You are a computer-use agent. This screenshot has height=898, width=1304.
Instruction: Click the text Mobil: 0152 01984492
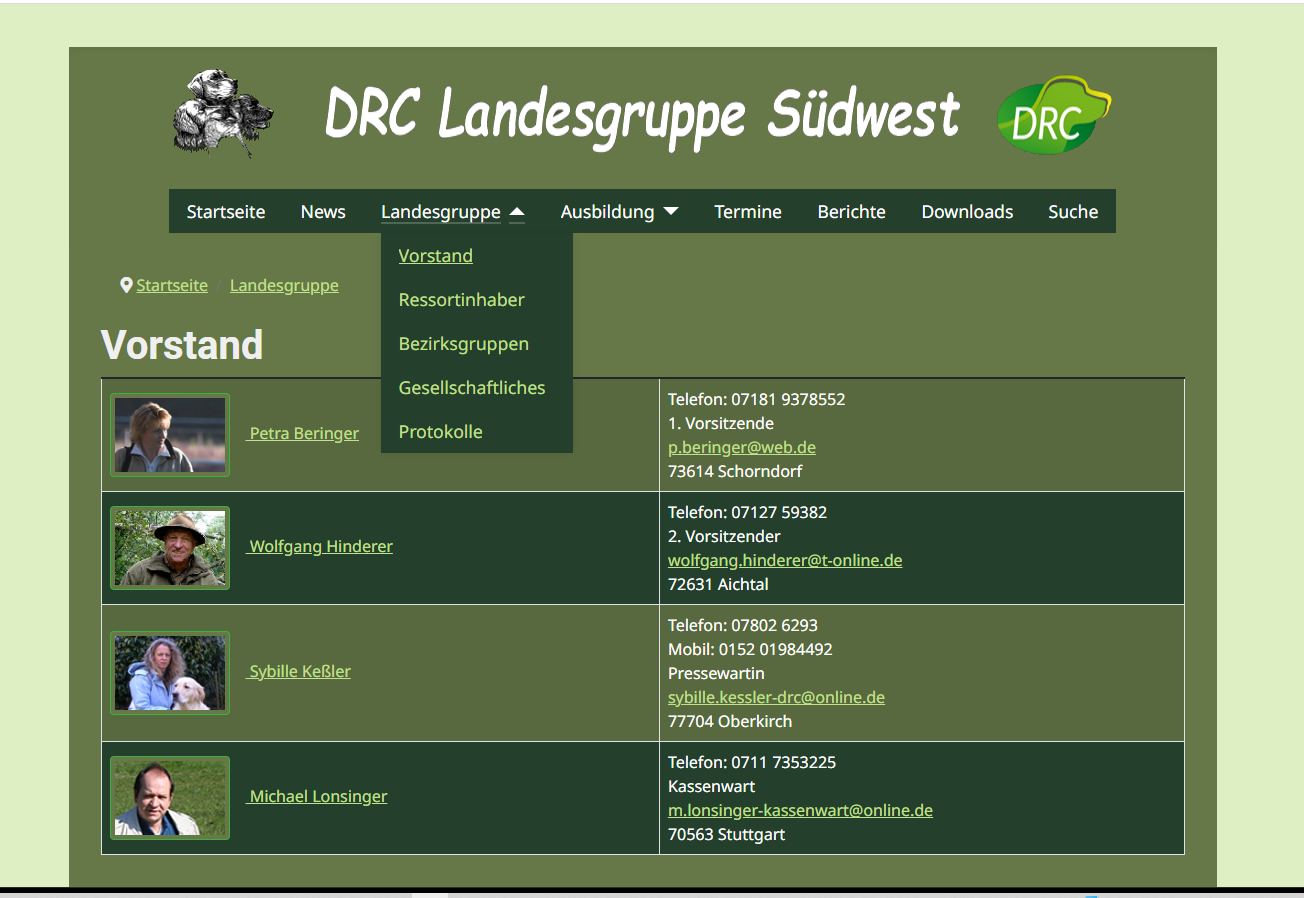(x=750, y=650)
